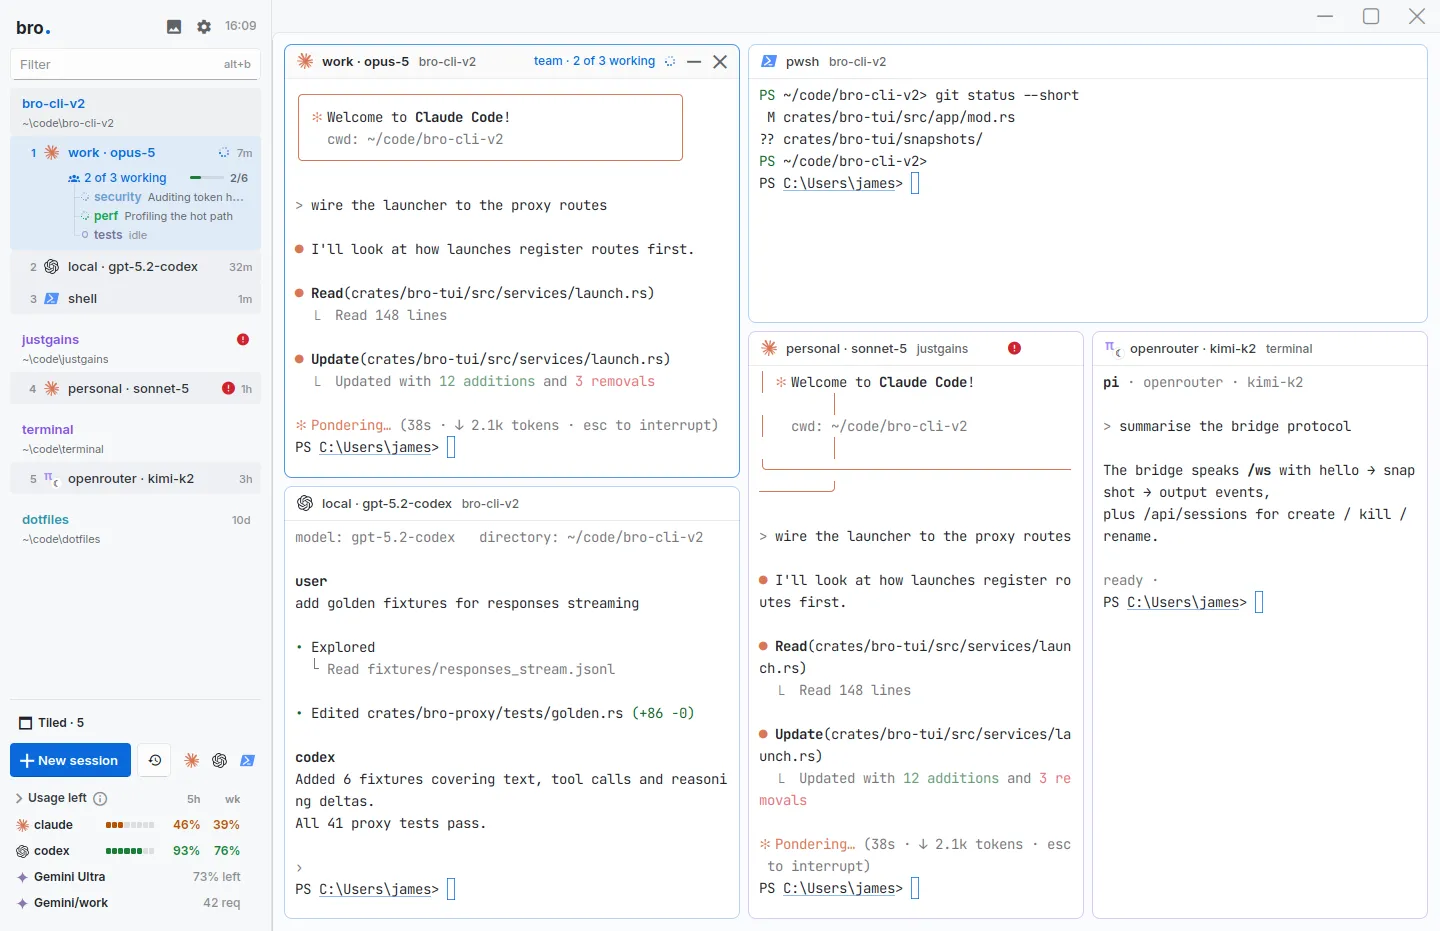This screenshot has width=1440, height=931.
Task: Focus the Filter input field
Action: 135,64
